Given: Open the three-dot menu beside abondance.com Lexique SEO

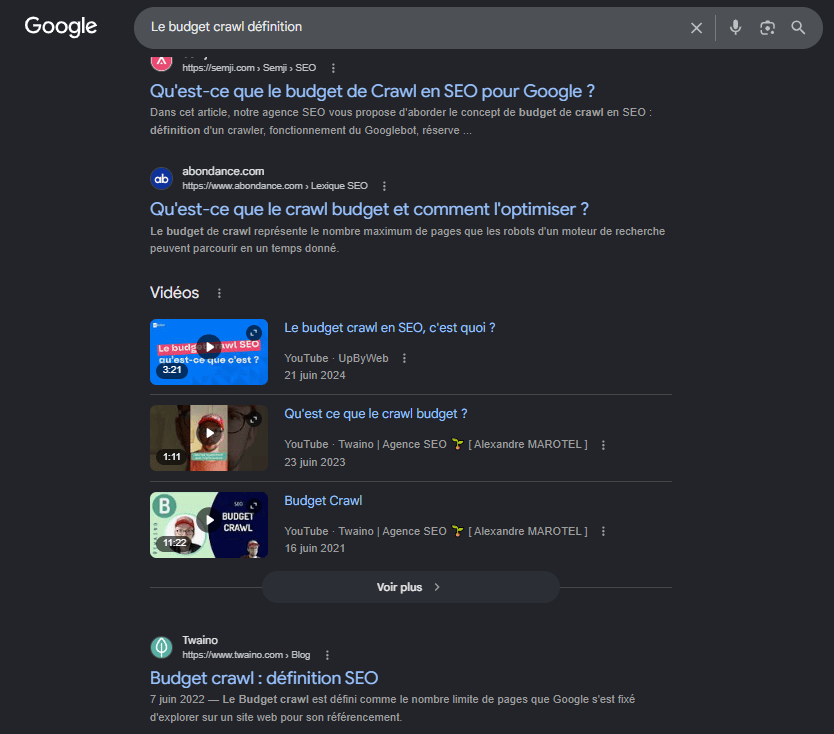Looking at the screenshot, I should 384,186.
